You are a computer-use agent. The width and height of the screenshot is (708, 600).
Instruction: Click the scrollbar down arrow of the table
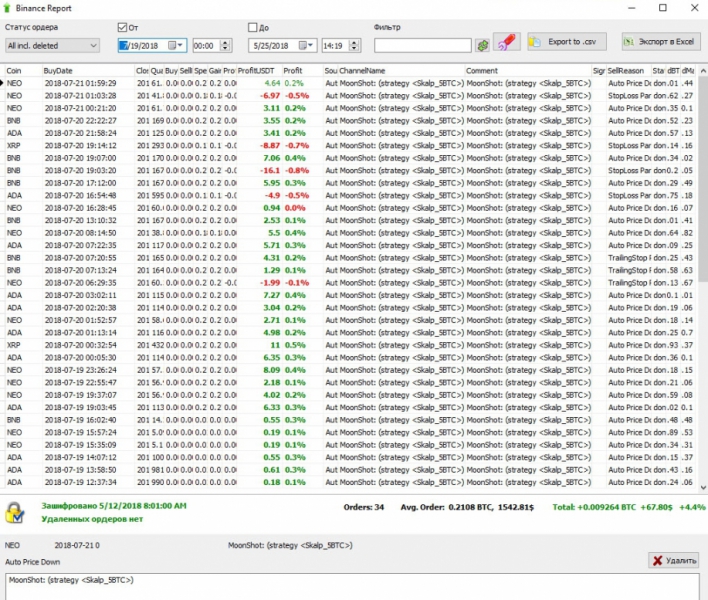pos(703,488)
